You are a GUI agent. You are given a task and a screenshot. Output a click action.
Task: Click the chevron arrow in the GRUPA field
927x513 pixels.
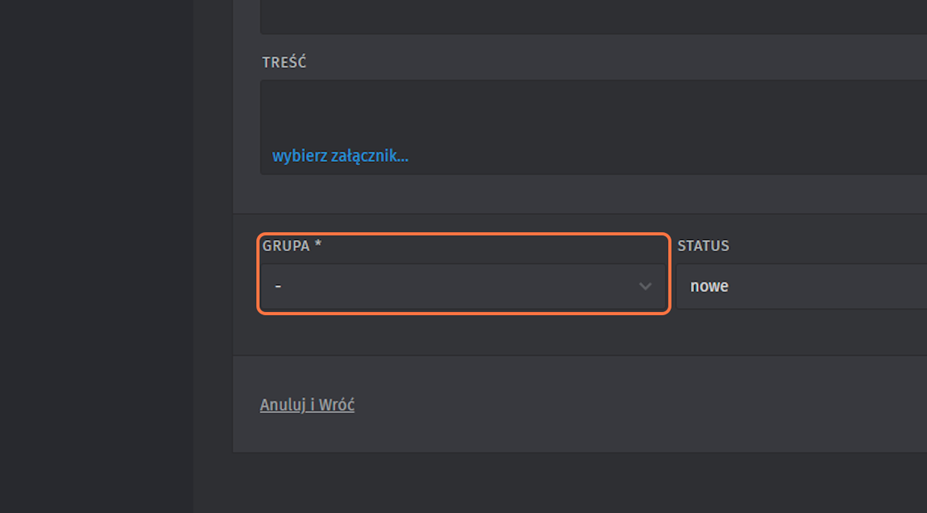tap(645, 287)
